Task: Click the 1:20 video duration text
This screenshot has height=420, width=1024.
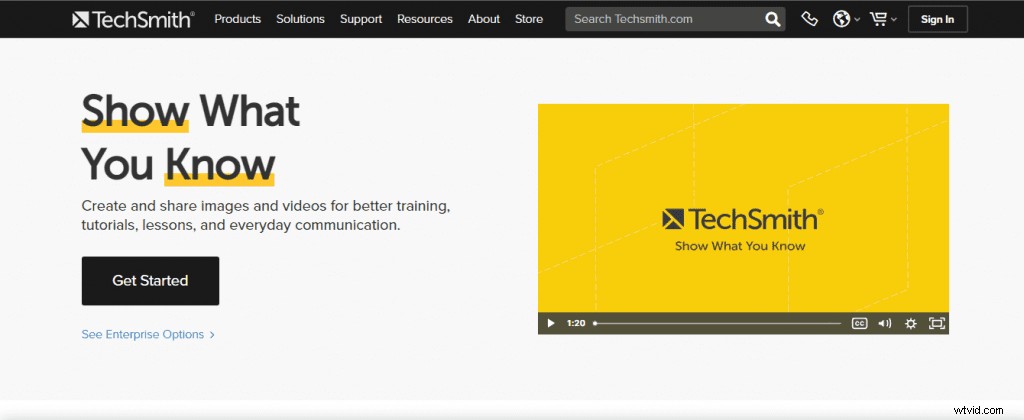Action: click(x=576, y=323)
